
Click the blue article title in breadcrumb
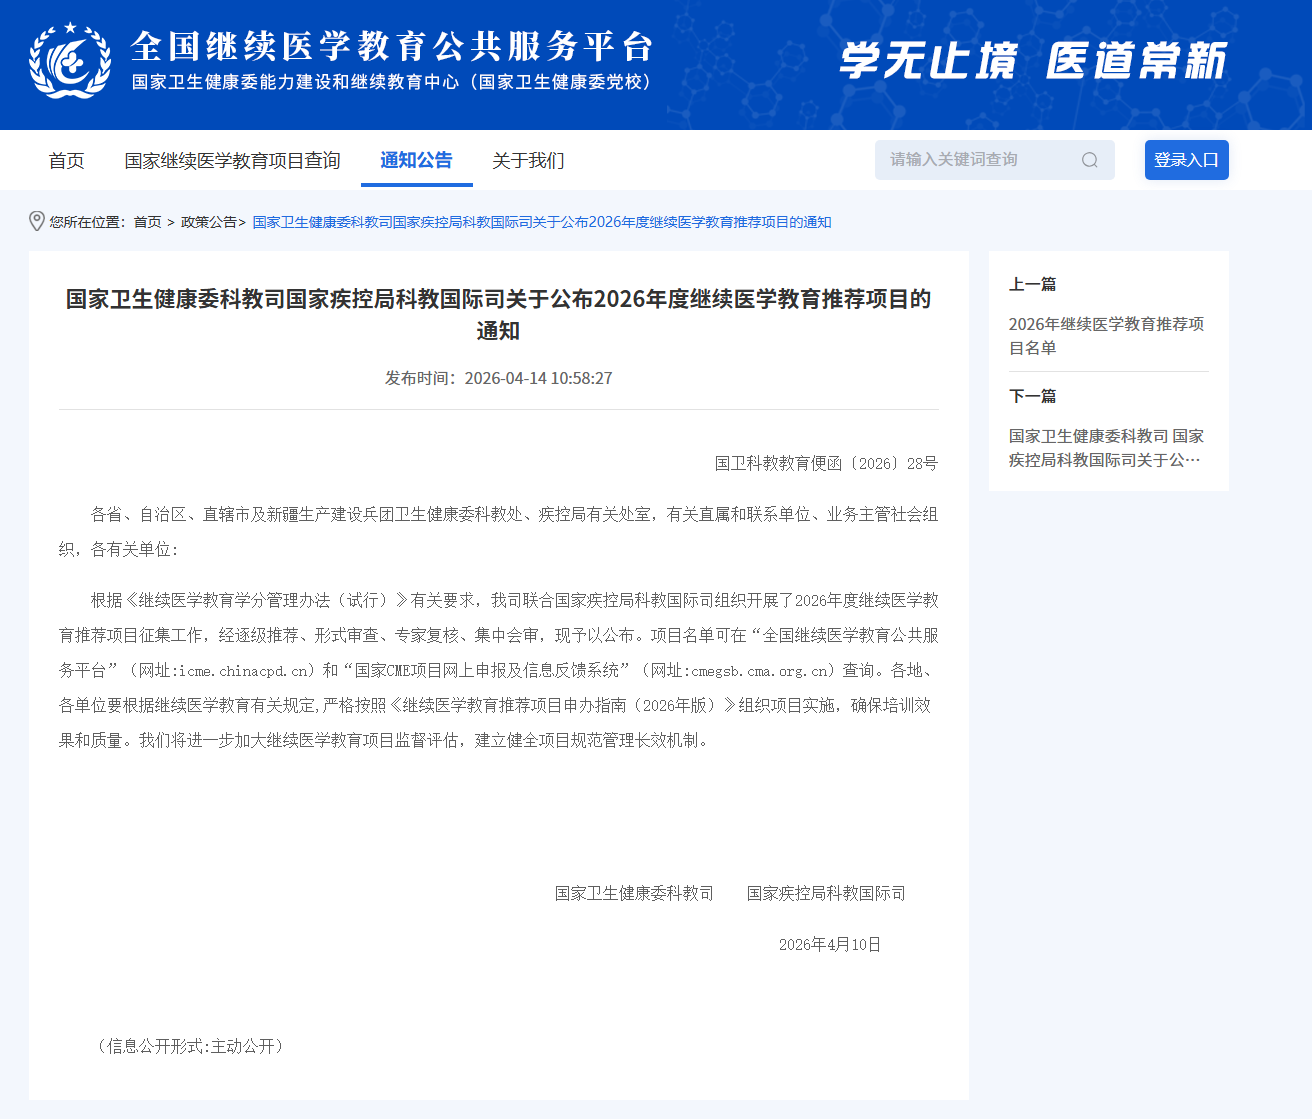[541, 222]
